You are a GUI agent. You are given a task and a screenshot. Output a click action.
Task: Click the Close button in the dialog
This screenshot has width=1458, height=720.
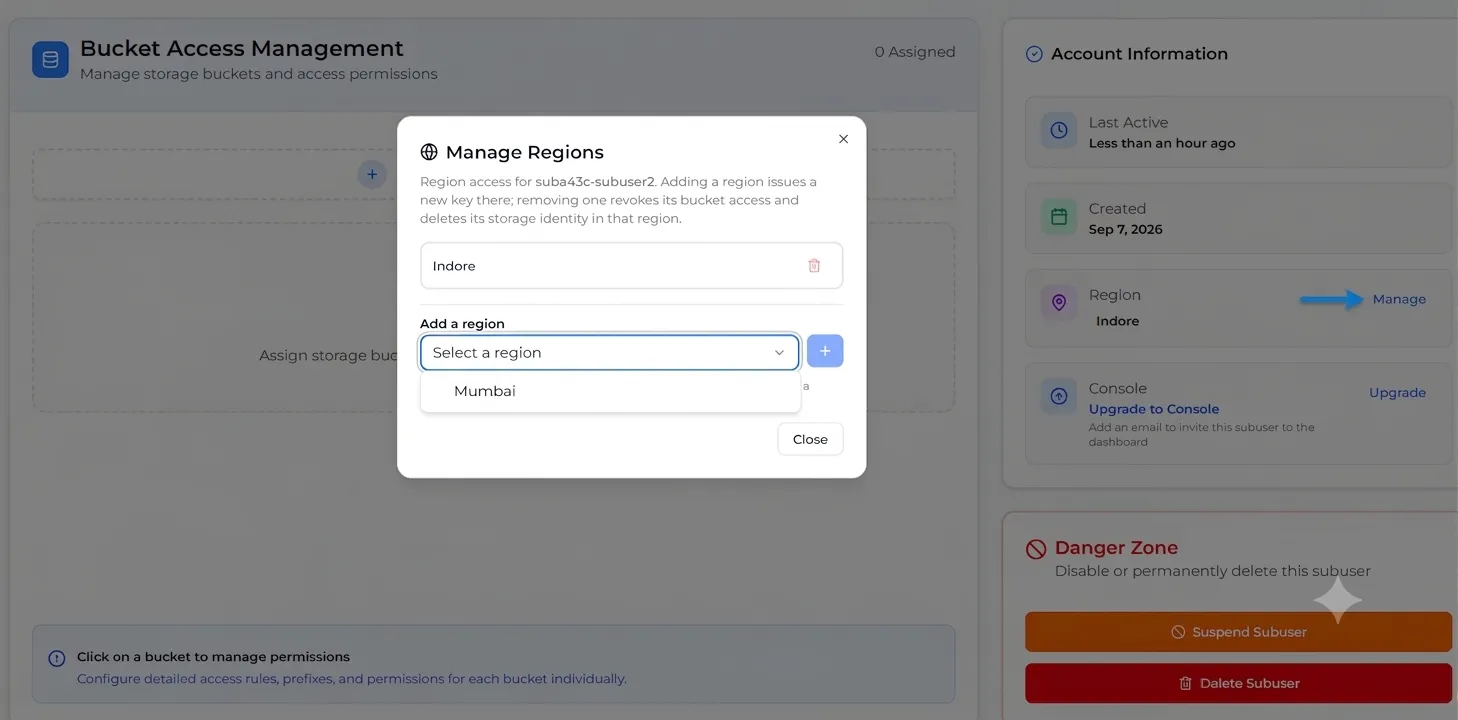pyautogui.click(x=810, y=439)
